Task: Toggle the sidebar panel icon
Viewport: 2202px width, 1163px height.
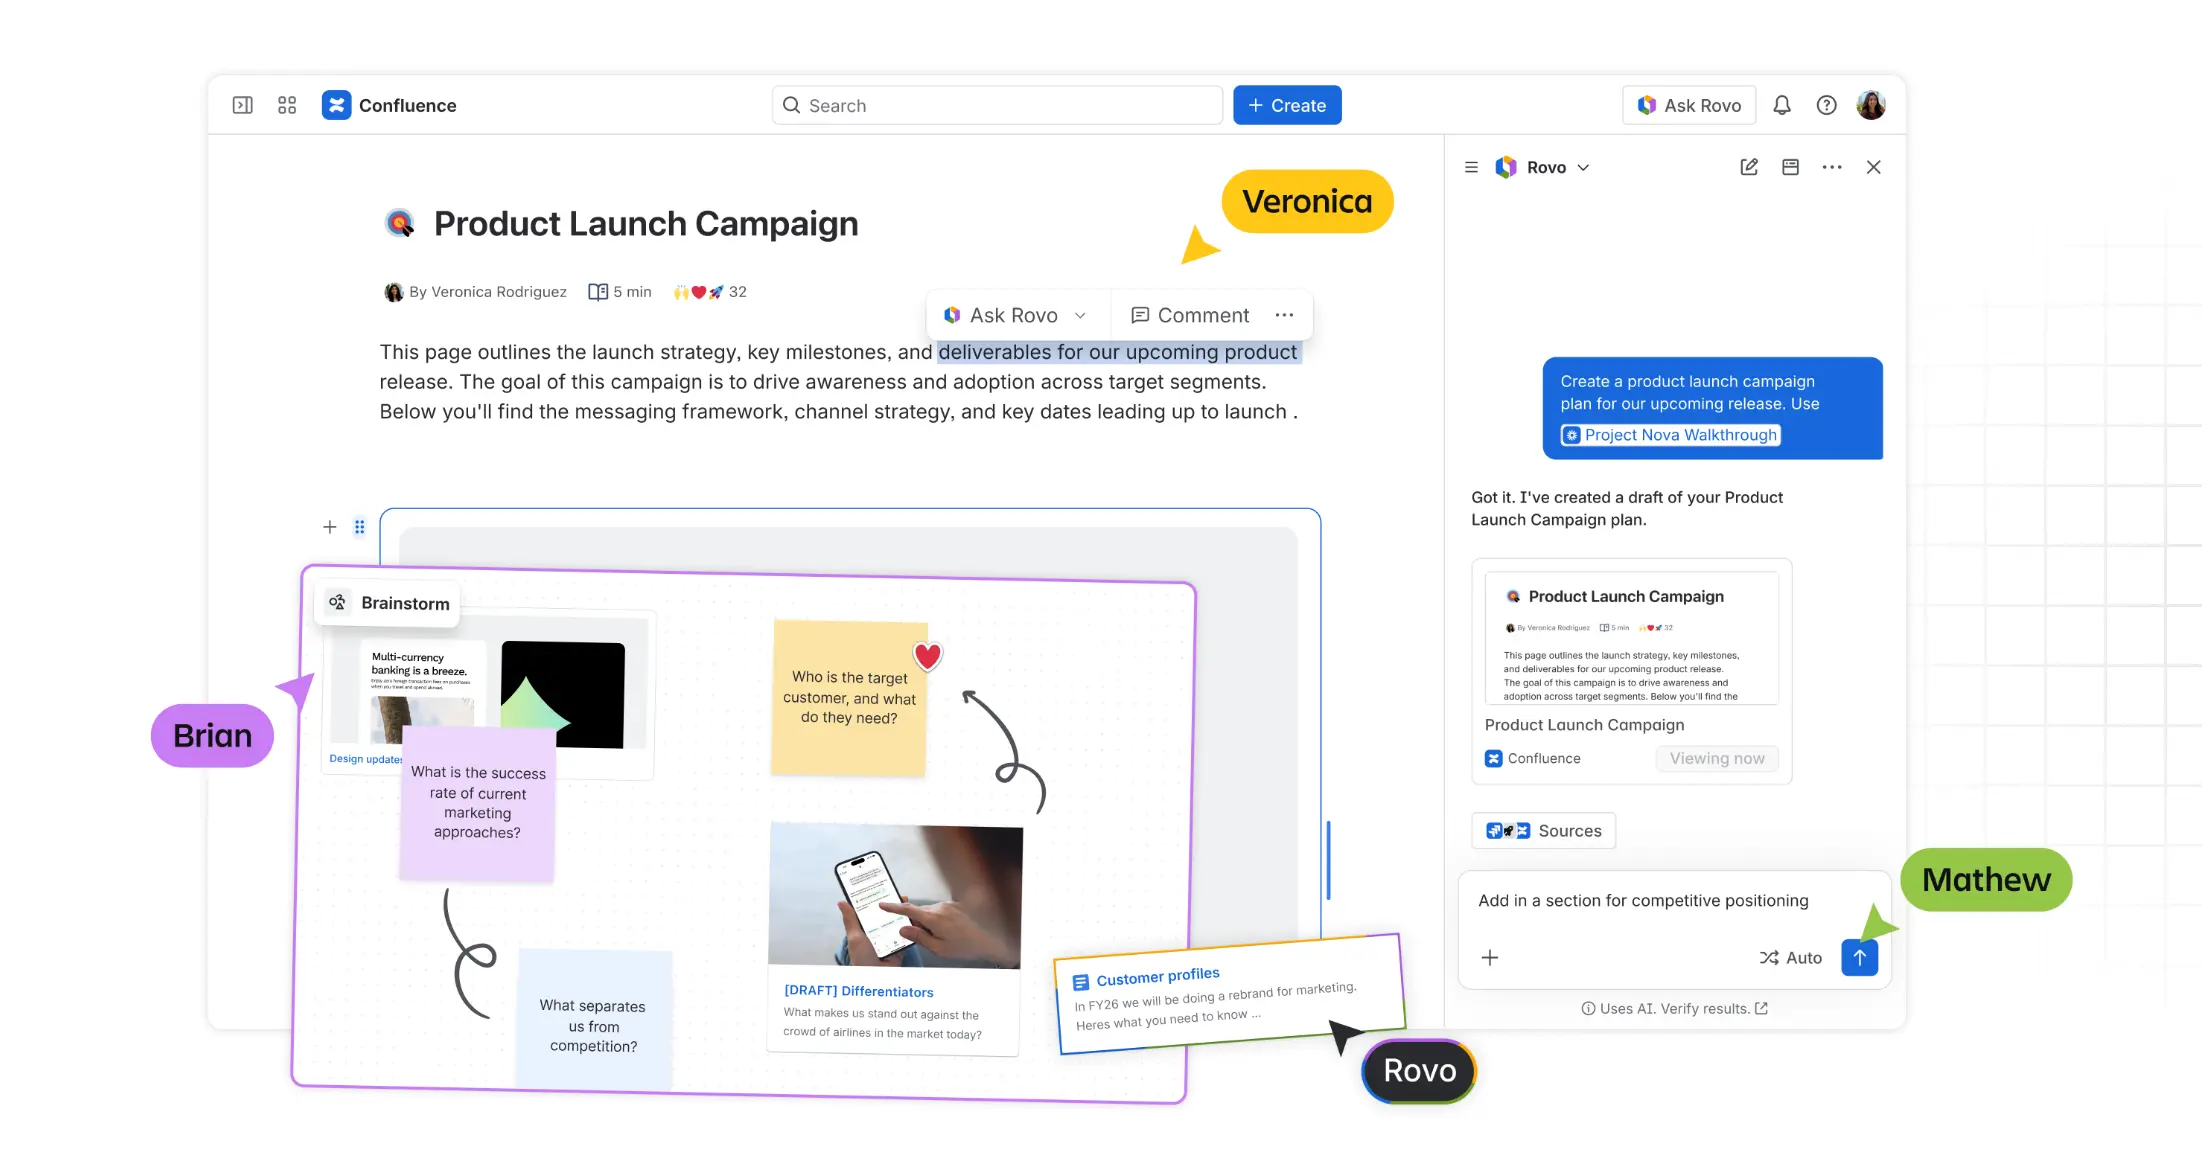Action: tap(242, 105)
